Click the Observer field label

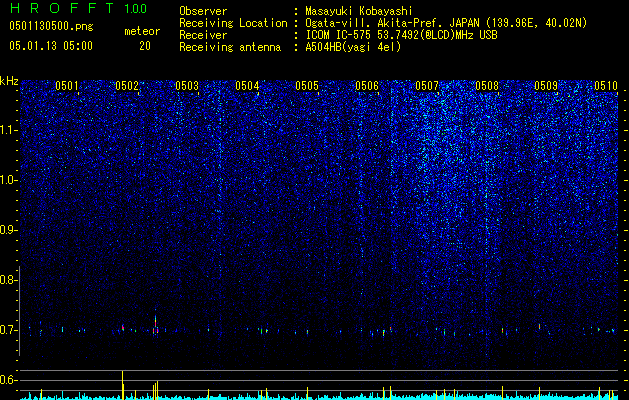coord(203,11)
